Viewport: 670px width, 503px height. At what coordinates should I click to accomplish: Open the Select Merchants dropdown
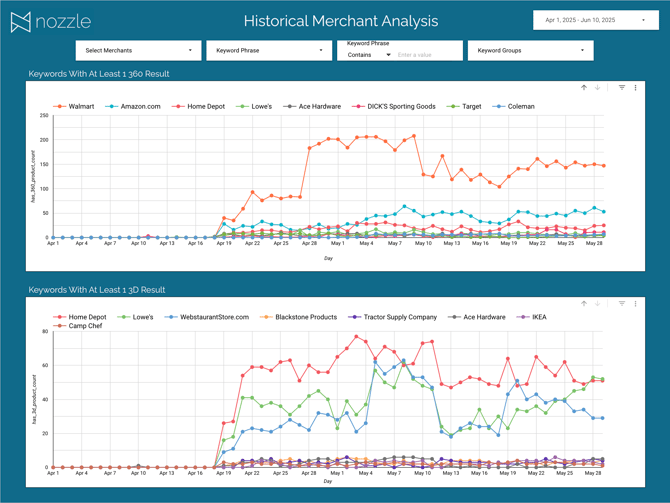point(138,50)
